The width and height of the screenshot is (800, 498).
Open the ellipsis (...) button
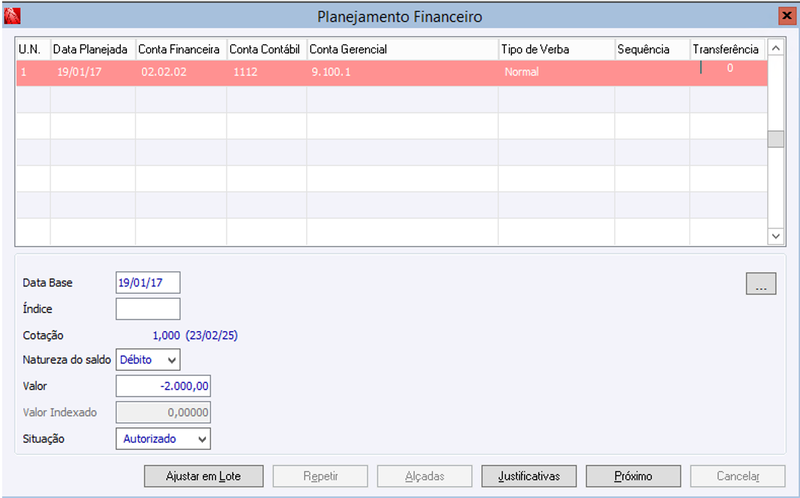coord(761,284)
